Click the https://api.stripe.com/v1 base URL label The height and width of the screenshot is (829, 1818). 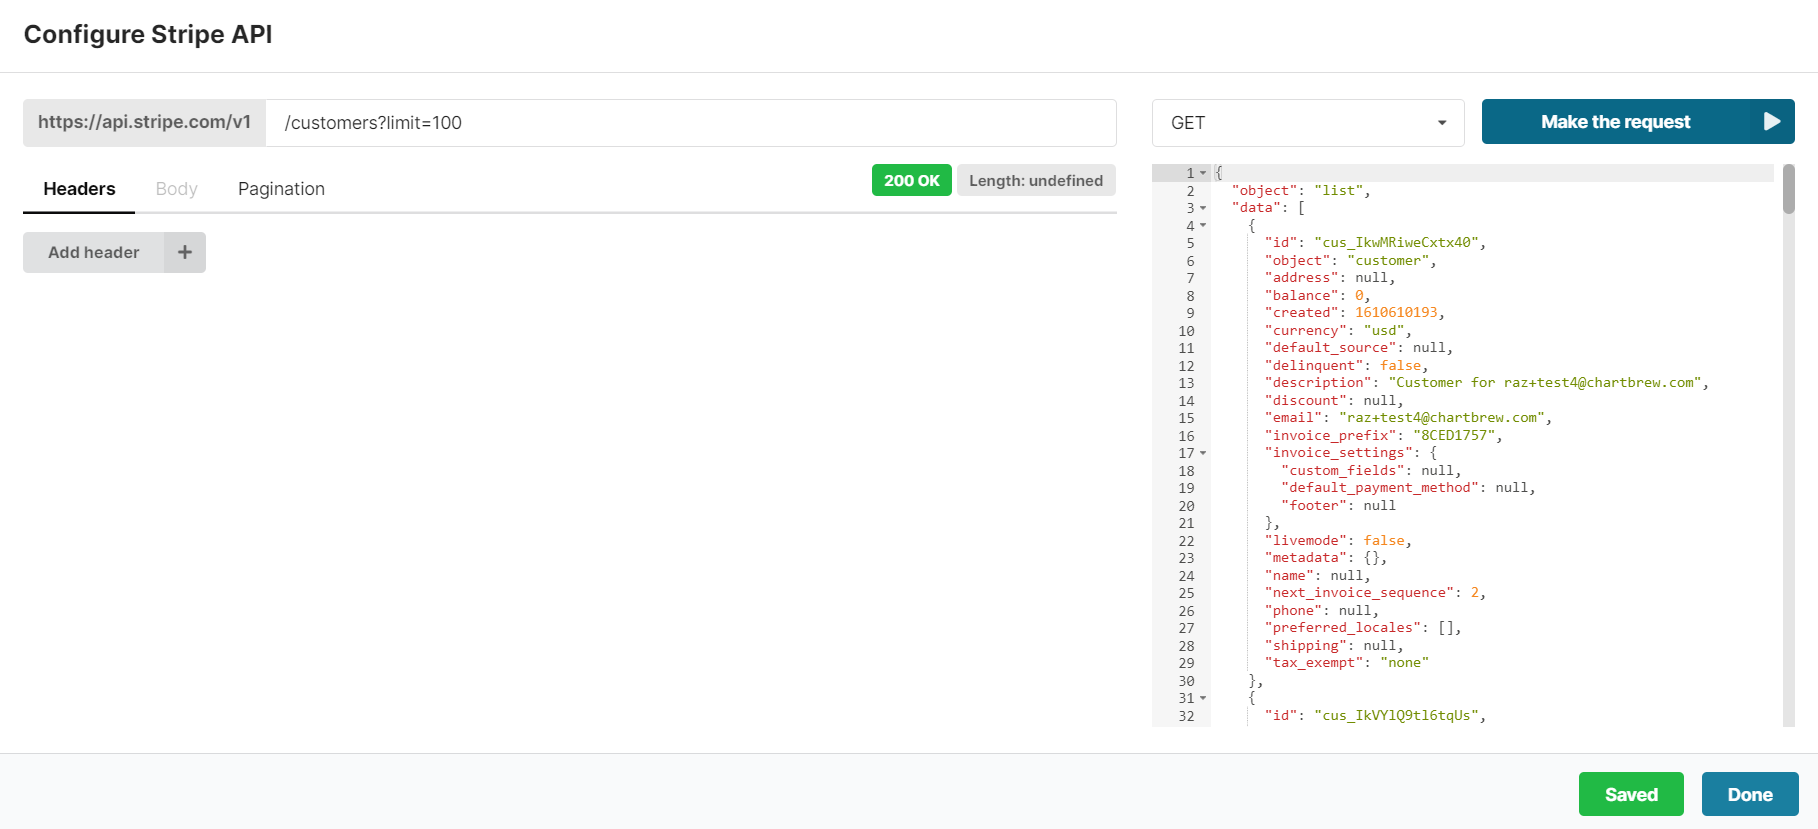(x=144, y=122)
